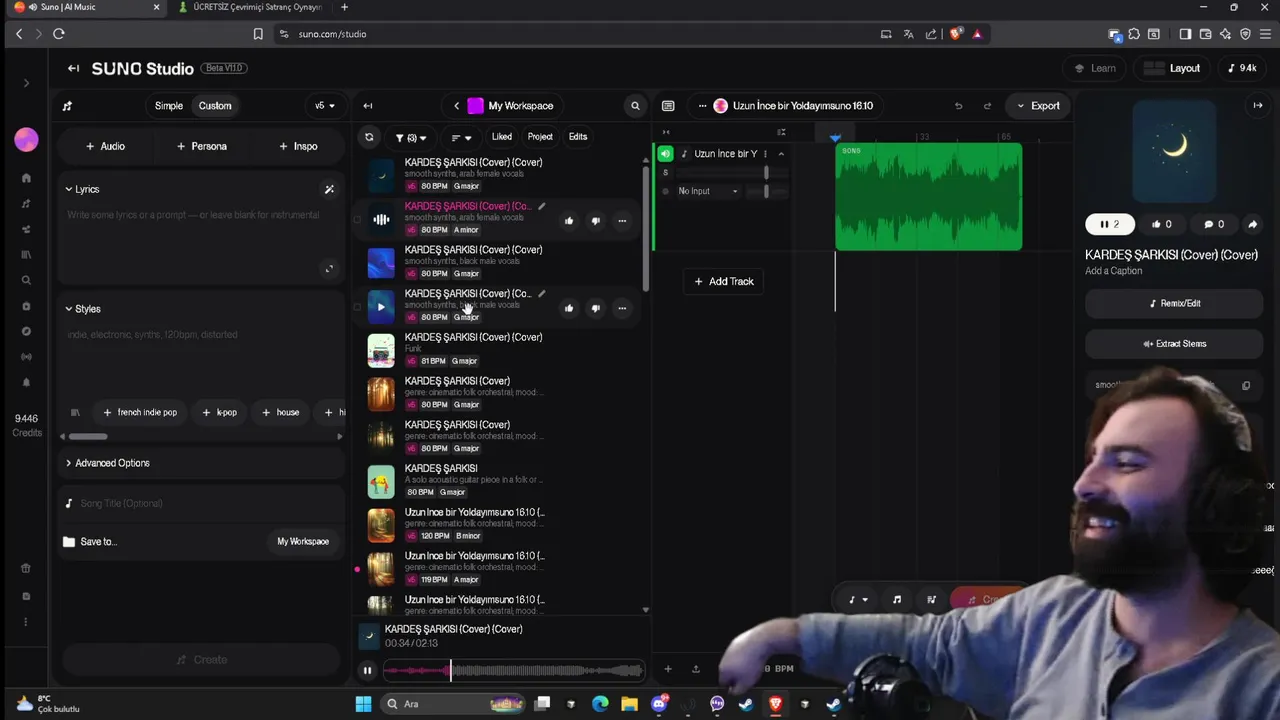Viewport: 1280px width, 720px height.
Task: Adjust the track volume slider
Action: tap(766, 173)
